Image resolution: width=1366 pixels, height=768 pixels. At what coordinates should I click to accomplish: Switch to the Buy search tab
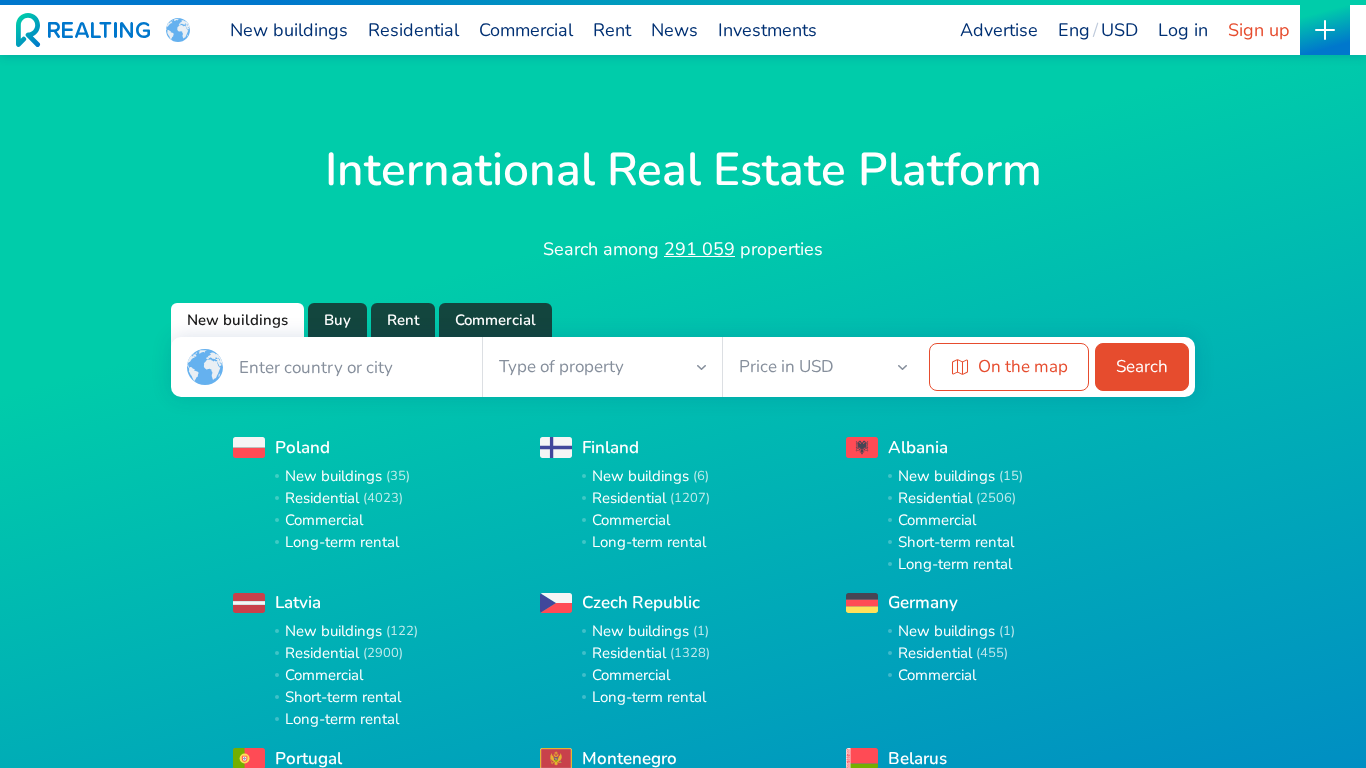(x=337, y=320)
